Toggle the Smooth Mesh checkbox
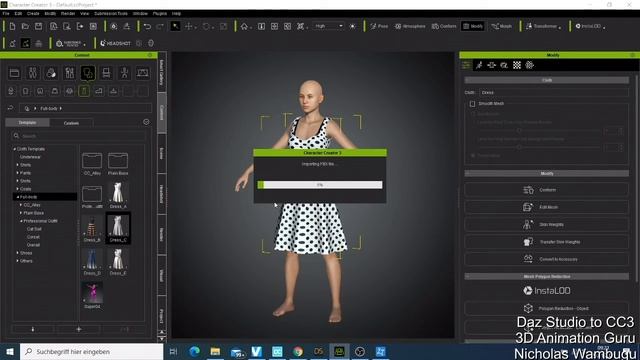Screen dimensions: 640x360 coord(472,104)
